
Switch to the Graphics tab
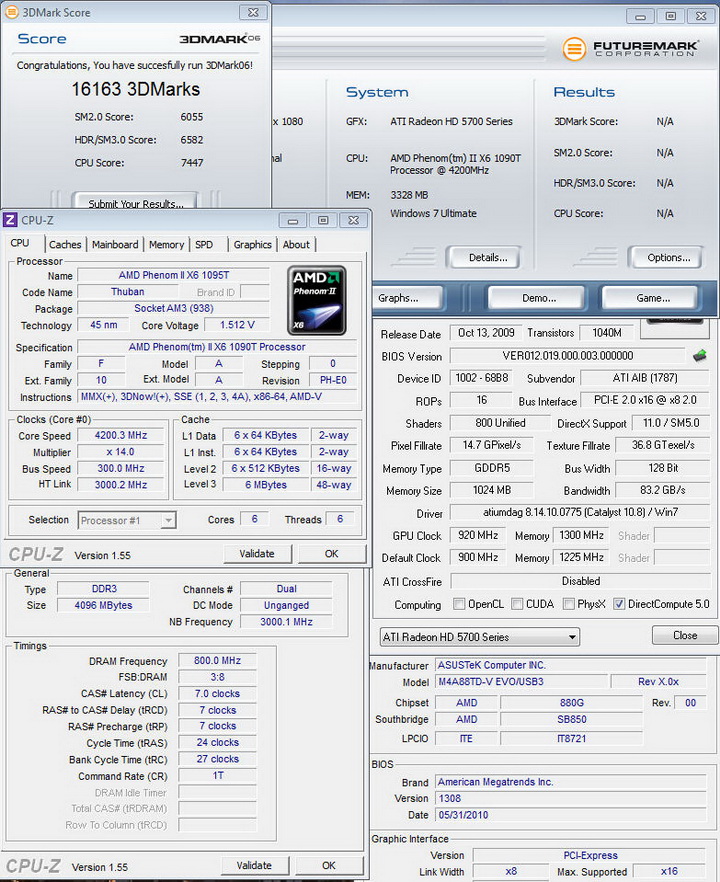coord(253,245)
